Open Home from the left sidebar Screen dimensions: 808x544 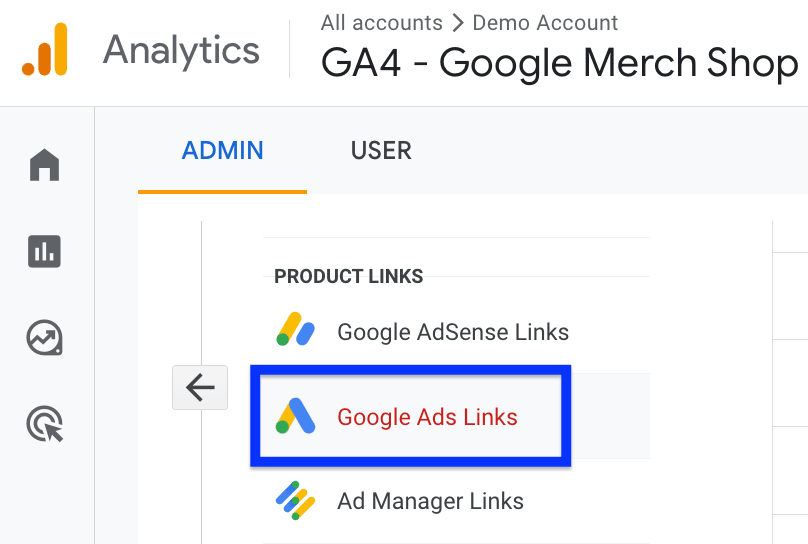45,164
